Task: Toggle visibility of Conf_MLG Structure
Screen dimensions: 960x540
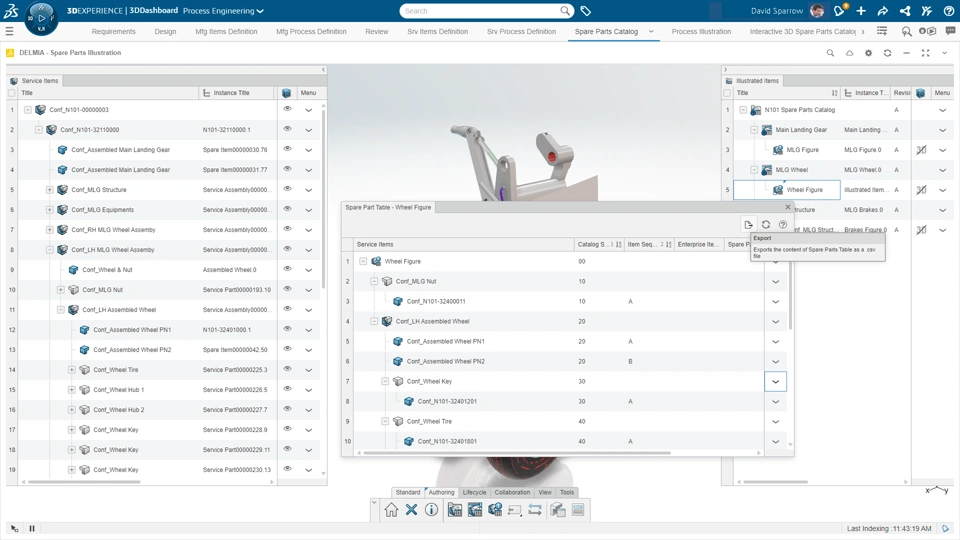Action: [287, 189]
